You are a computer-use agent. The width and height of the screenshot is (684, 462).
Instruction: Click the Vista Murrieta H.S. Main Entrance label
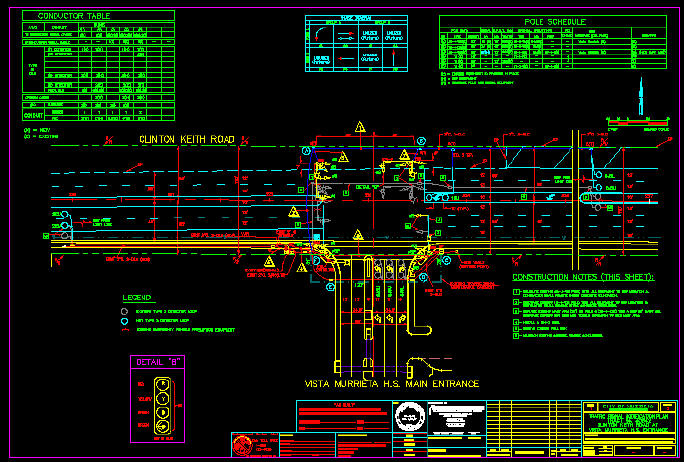[x=392, y=383]
